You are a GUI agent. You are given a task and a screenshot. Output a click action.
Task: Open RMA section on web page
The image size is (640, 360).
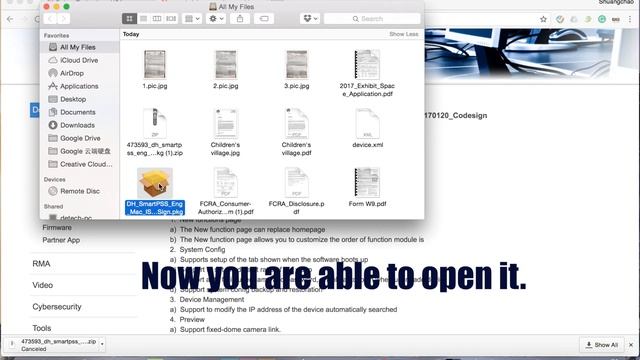[x=41, y=264]
